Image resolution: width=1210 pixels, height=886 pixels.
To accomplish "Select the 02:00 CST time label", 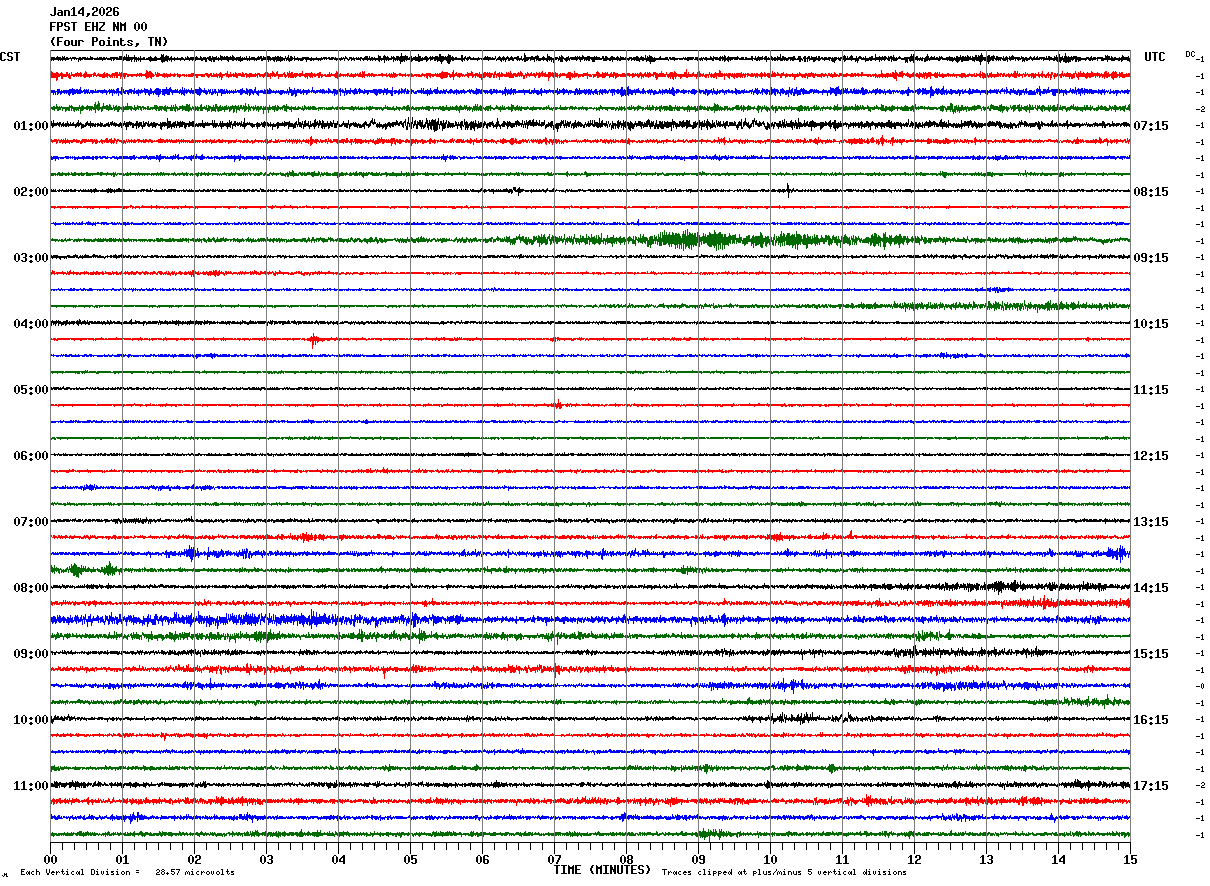I will (x=31, y=192).
